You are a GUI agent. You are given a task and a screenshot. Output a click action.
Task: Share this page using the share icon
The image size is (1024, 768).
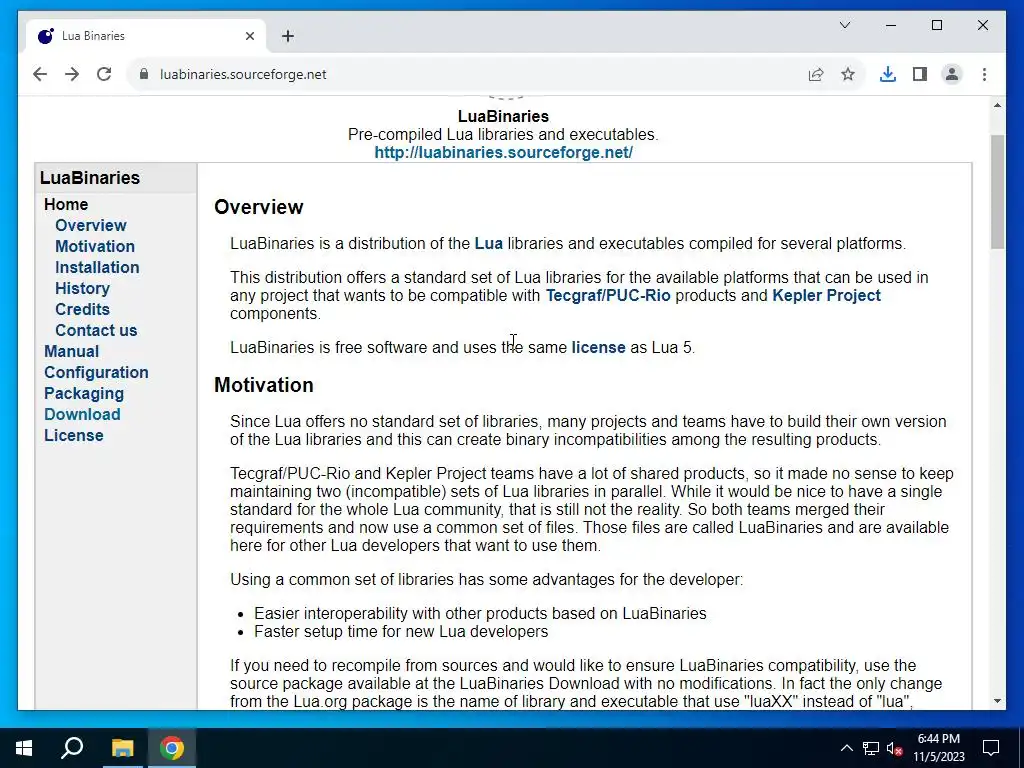pos(816,74)
